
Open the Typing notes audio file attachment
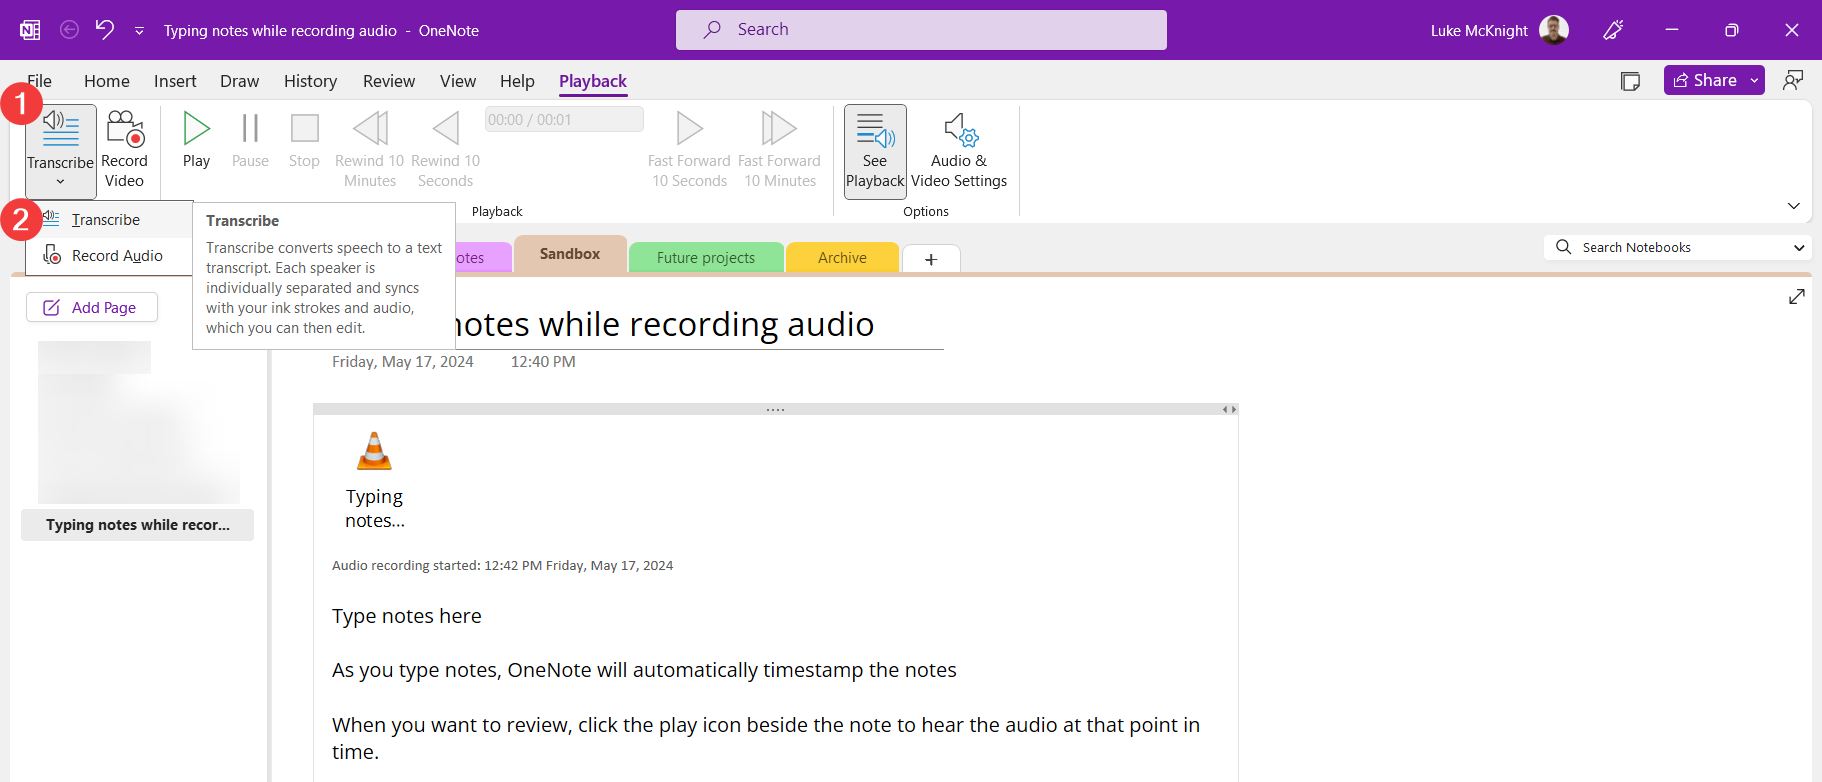[x=375, y=480]
